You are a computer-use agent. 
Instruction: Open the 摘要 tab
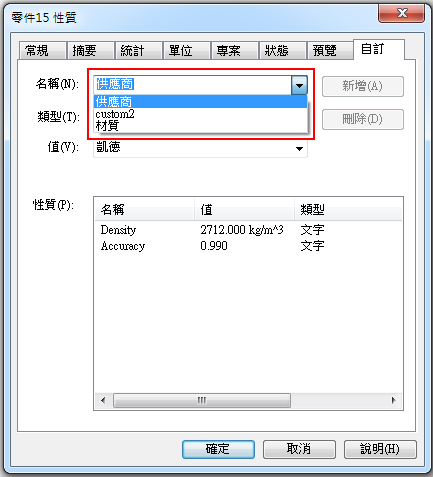(x=90, y=51)
